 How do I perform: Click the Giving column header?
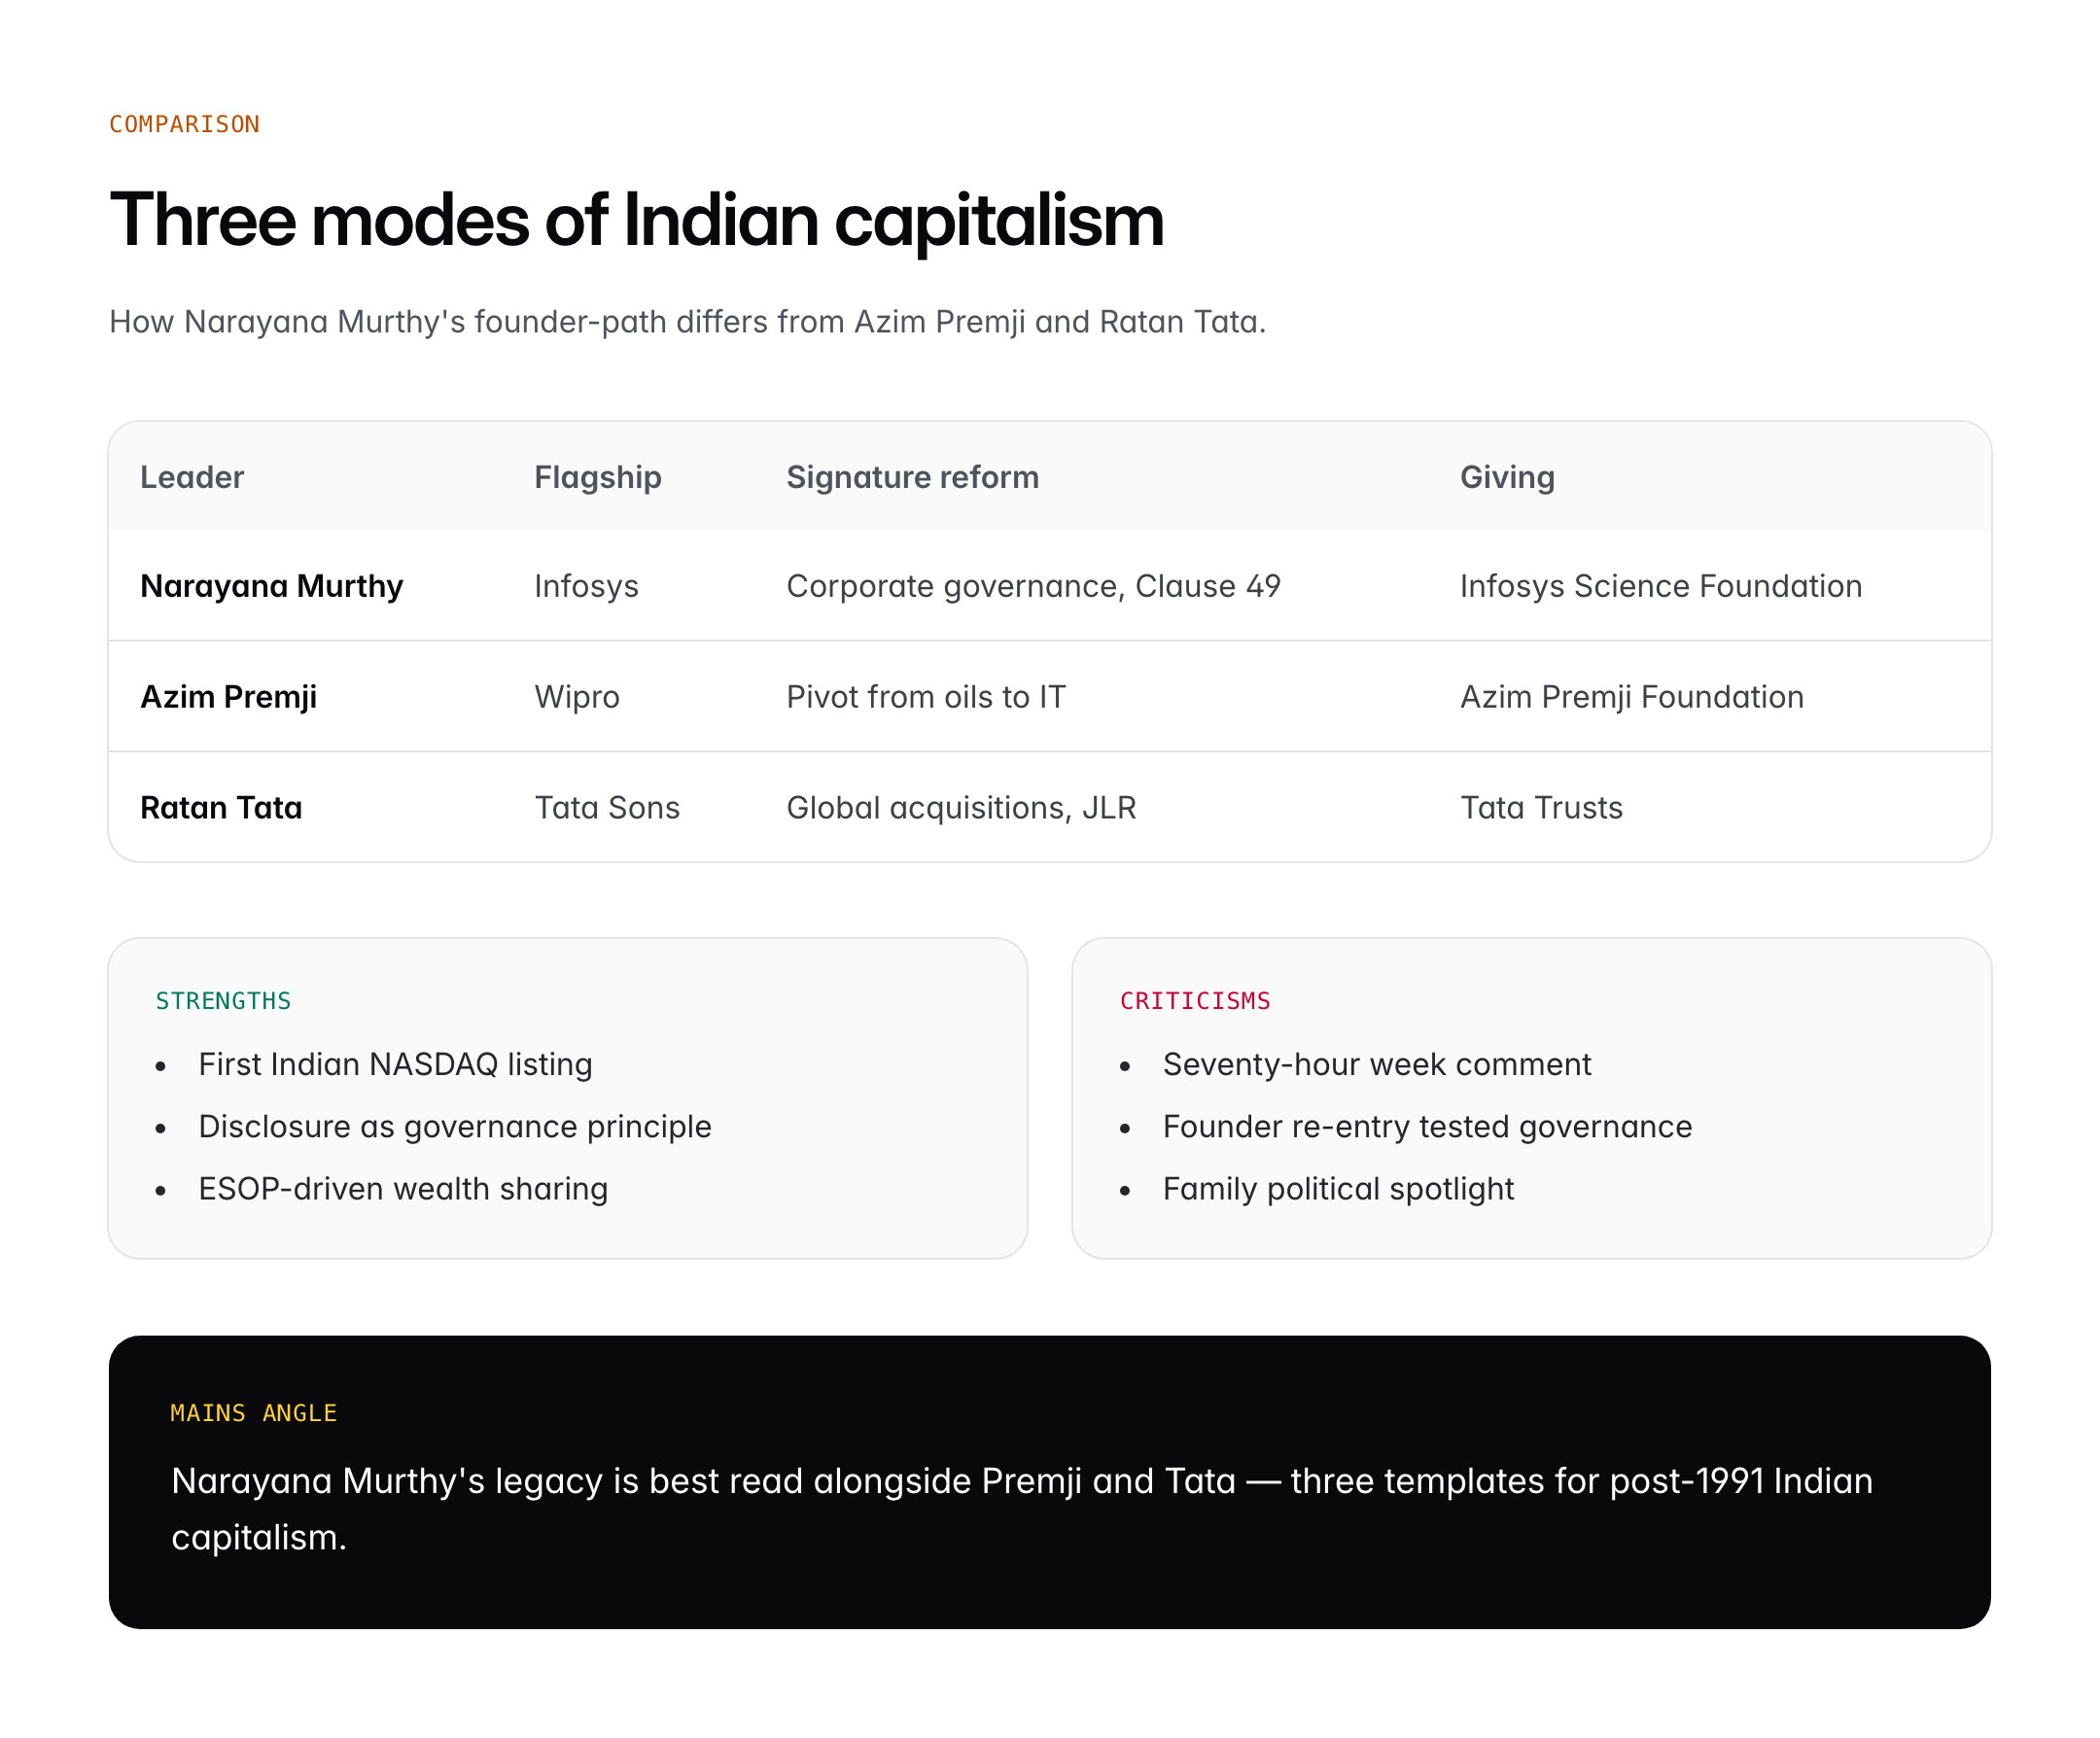coord(1506,477)
